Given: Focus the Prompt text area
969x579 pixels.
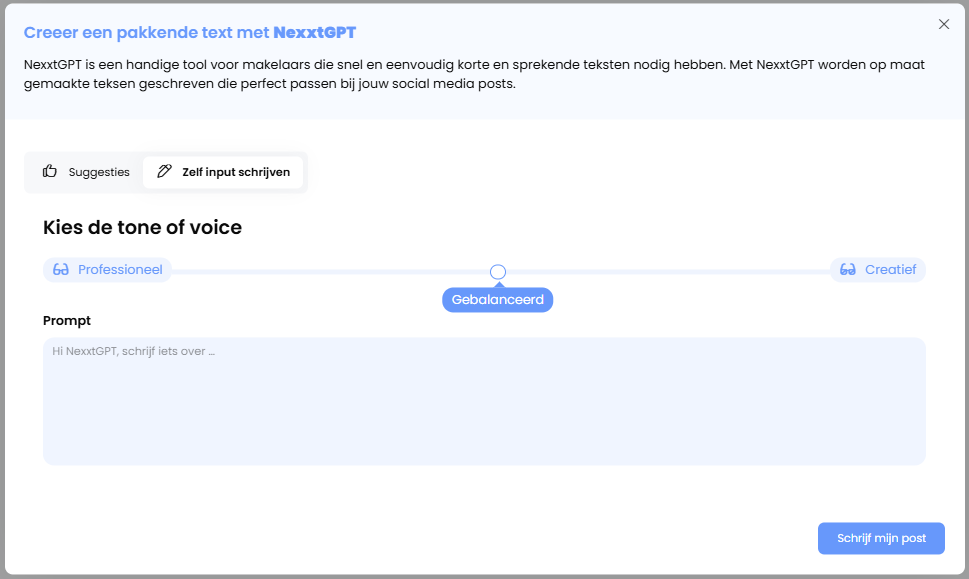Looking at the screenshot, I should coord(484,401).
